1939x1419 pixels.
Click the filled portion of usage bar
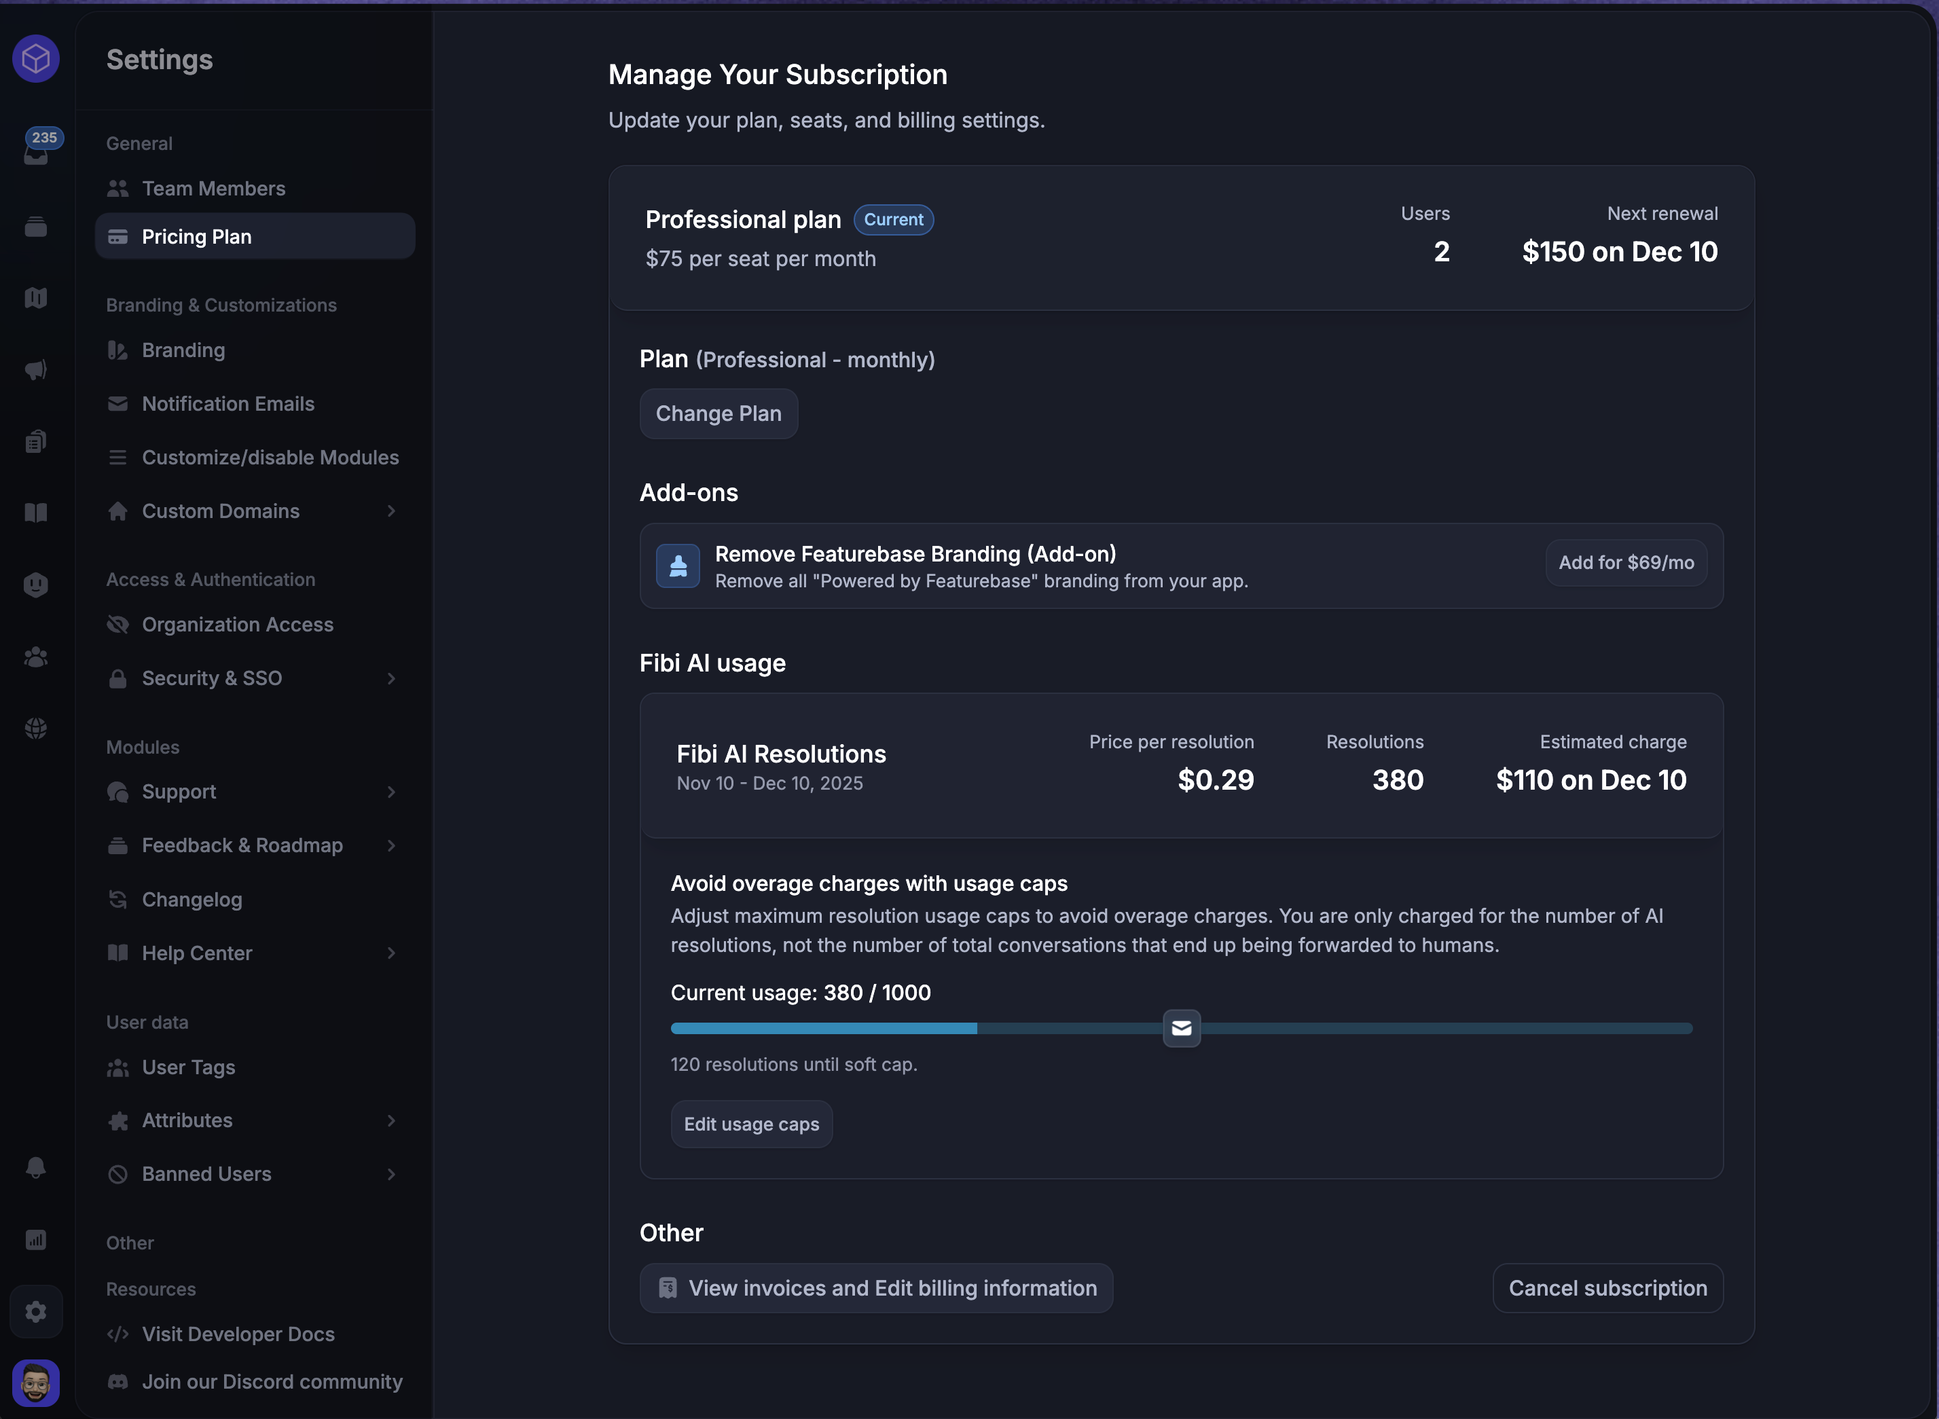(824, 1028)
